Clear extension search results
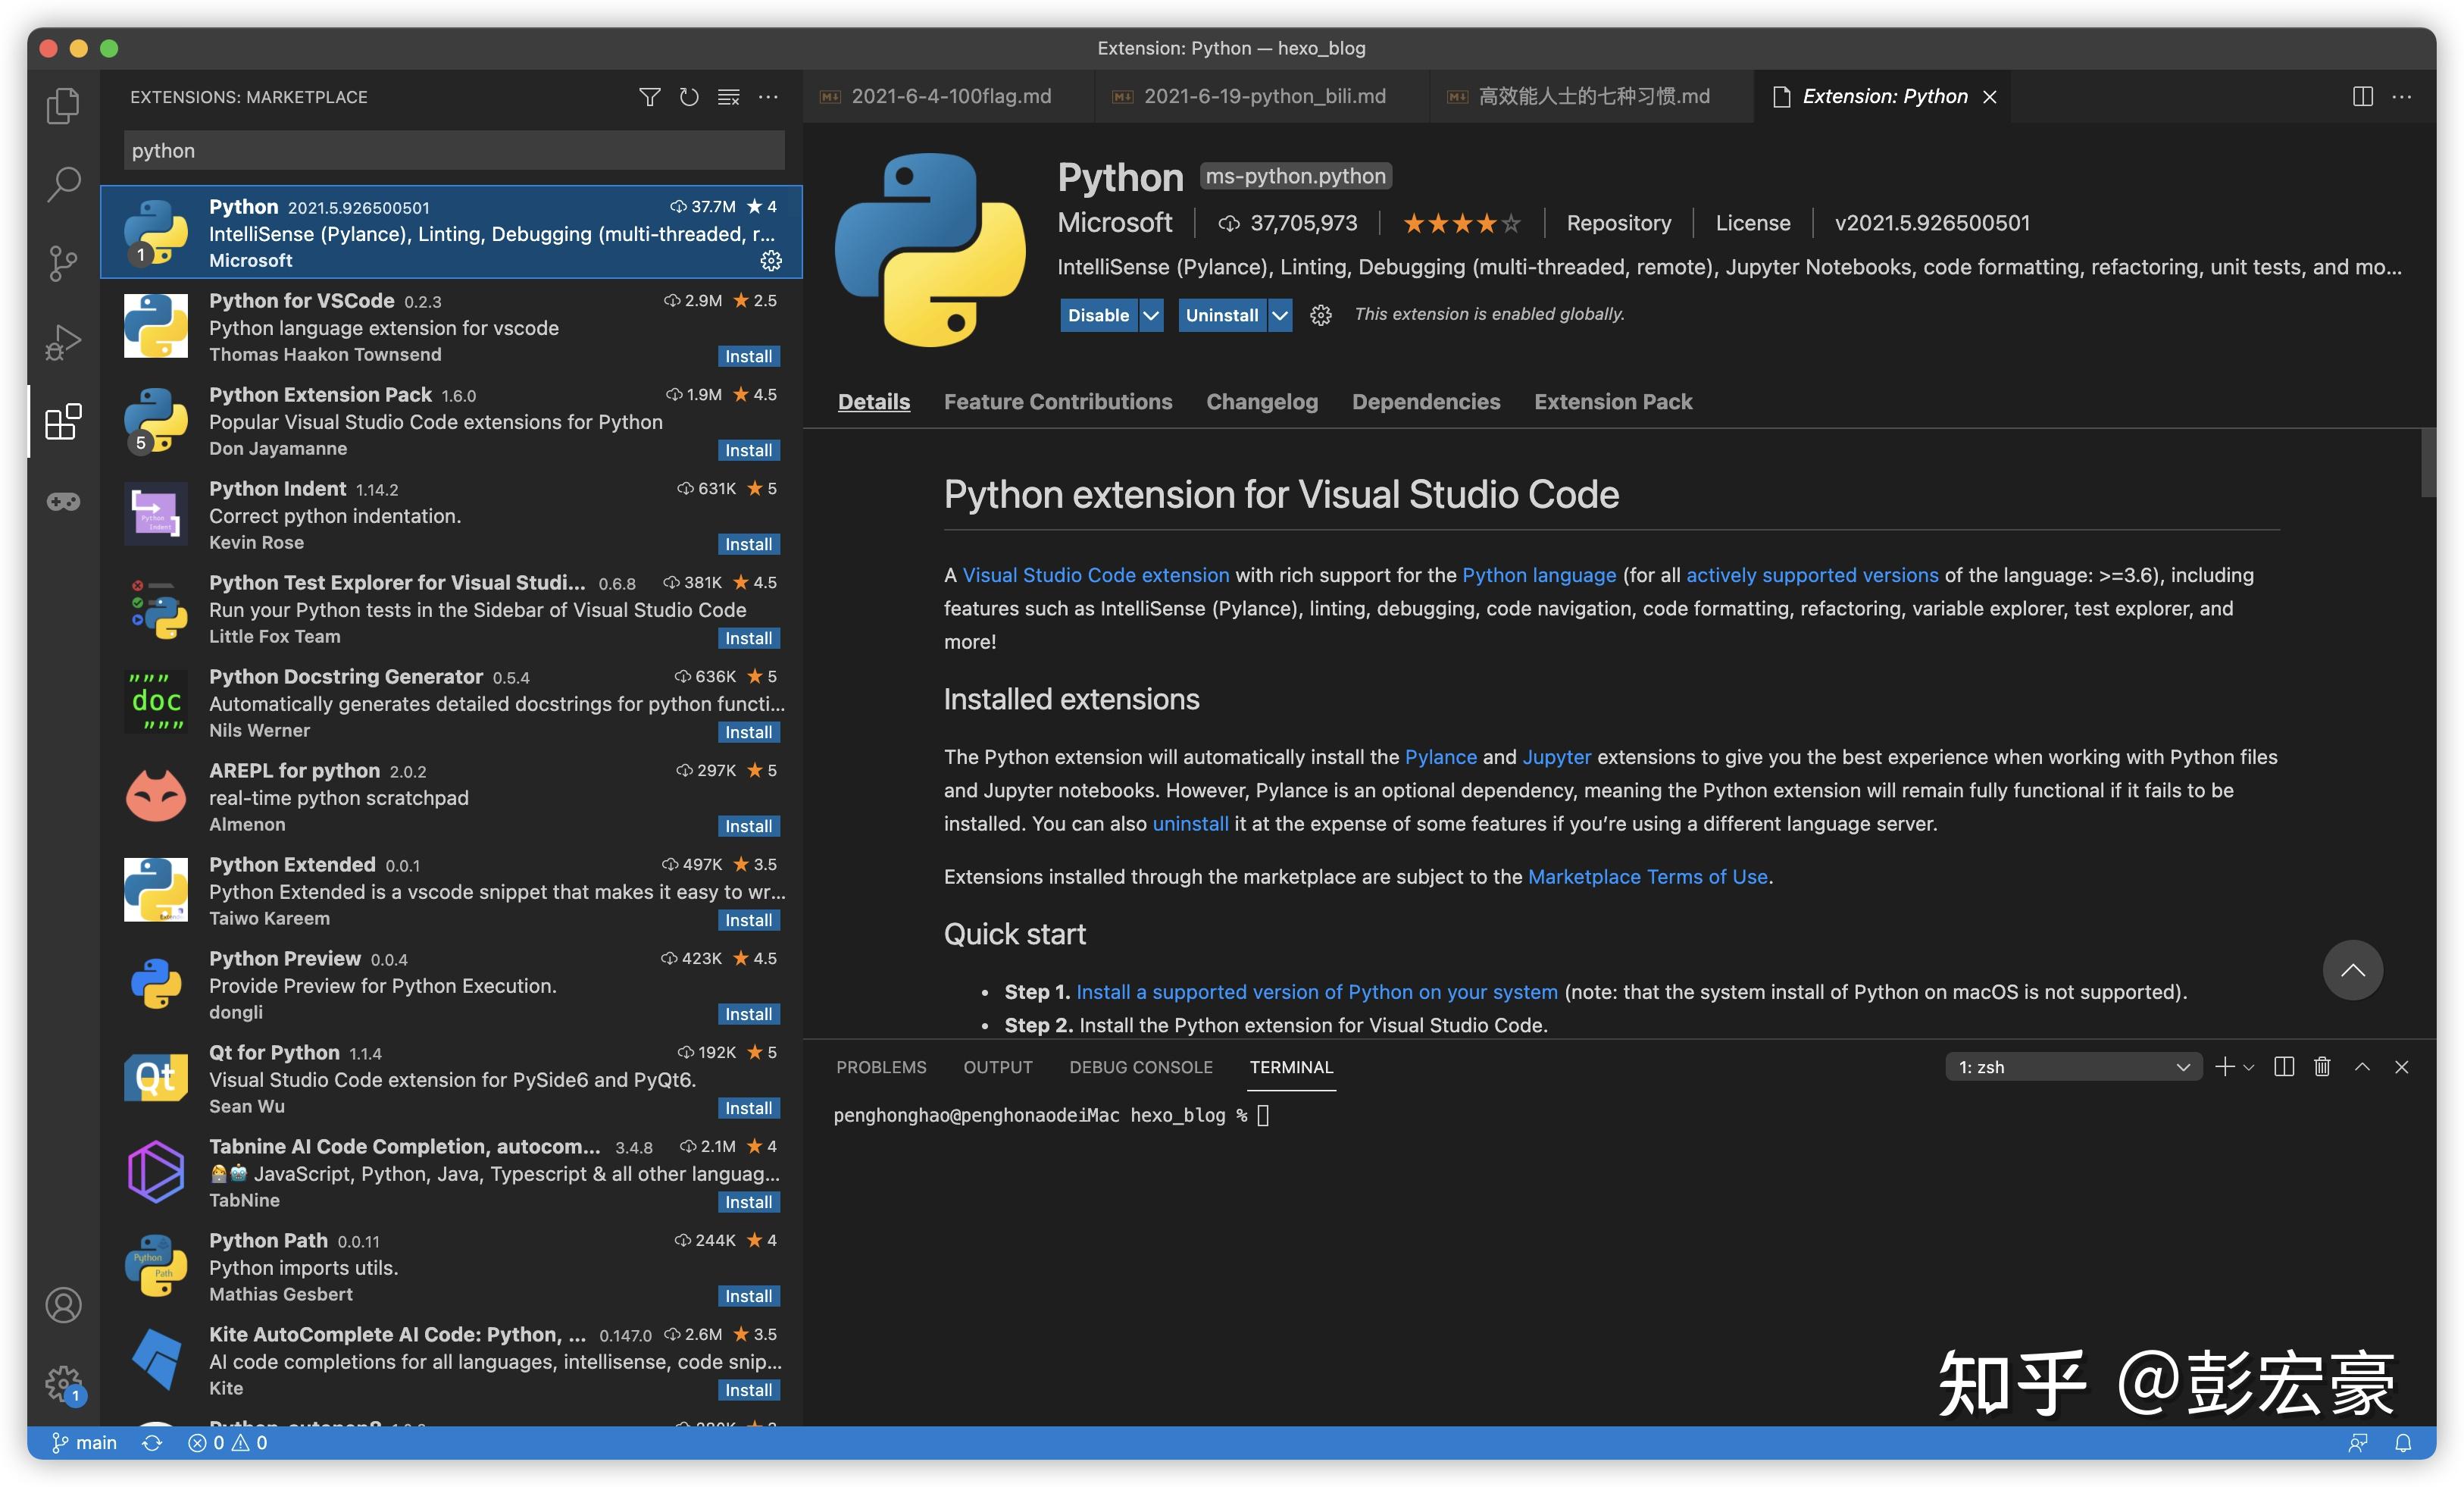2464x1487 pixels. pos(728,96)
